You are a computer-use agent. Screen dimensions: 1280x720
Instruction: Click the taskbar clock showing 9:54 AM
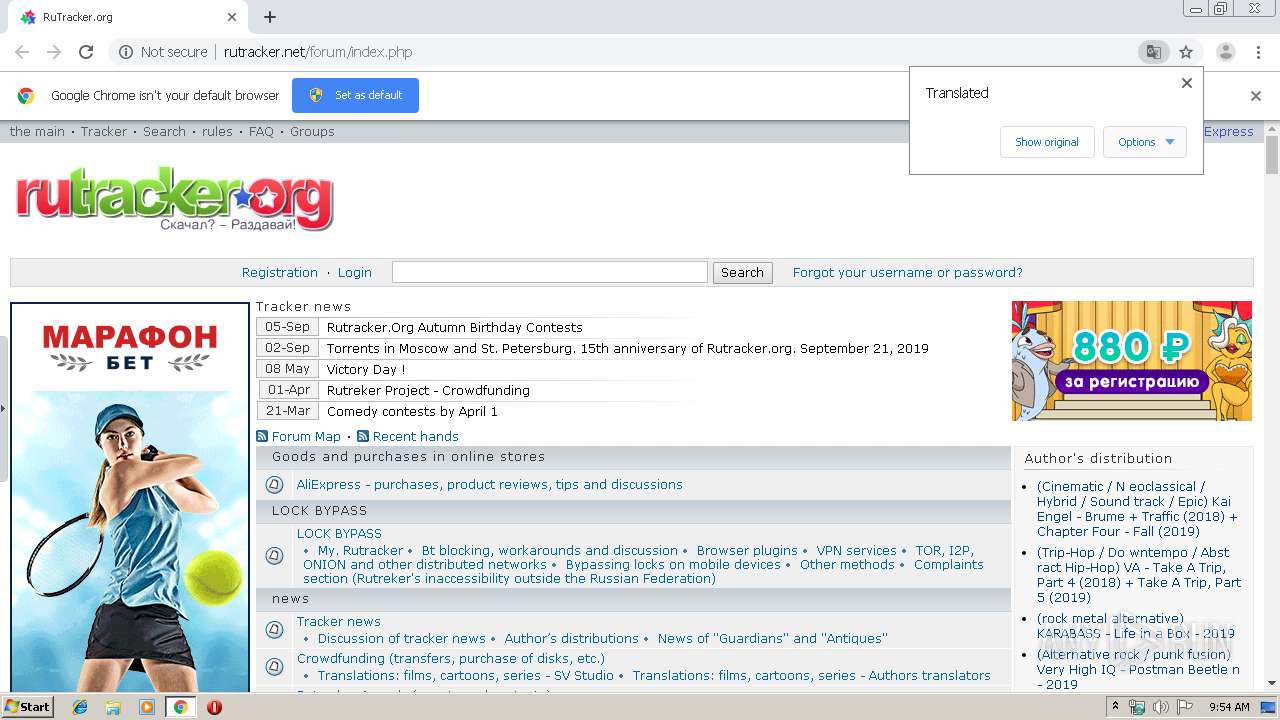click(1229, 707)
